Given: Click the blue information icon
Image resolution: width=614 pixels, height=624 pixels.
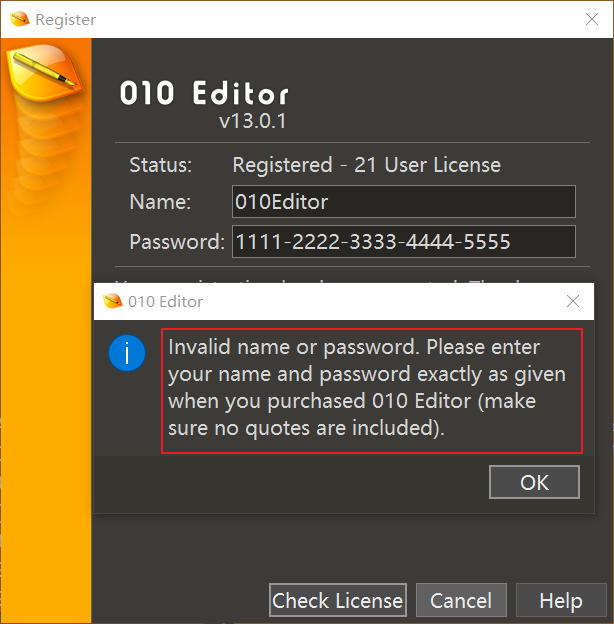Looking at the screenshot, I should [x=127, y=353].
